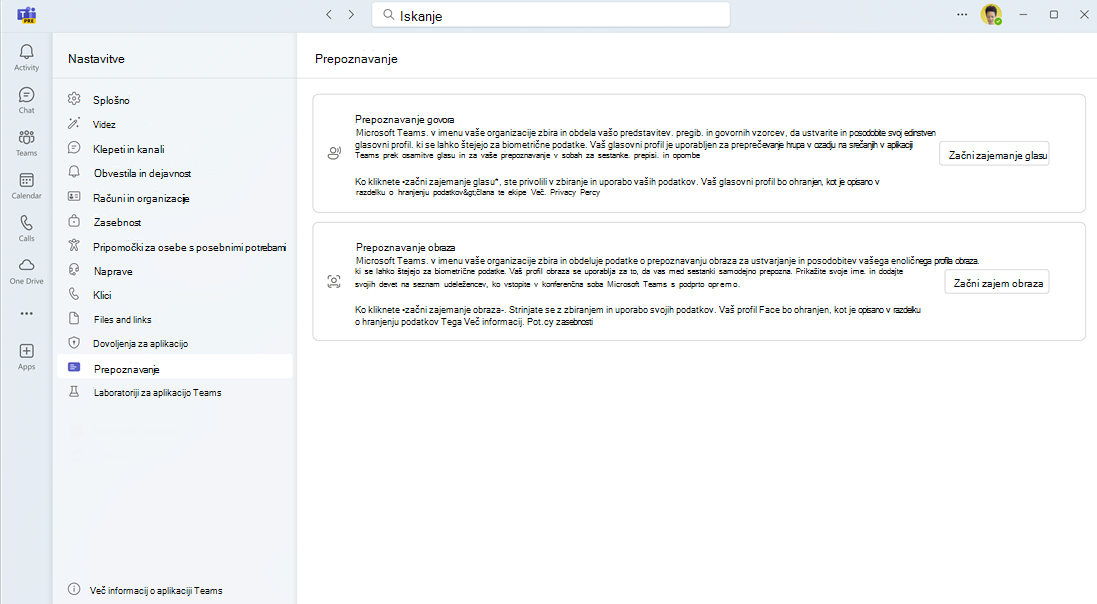This screenshot has height=604, width=1097.
Task: Click the Obvestila in dejavnost bell icon
Action: tap(74, 172)
